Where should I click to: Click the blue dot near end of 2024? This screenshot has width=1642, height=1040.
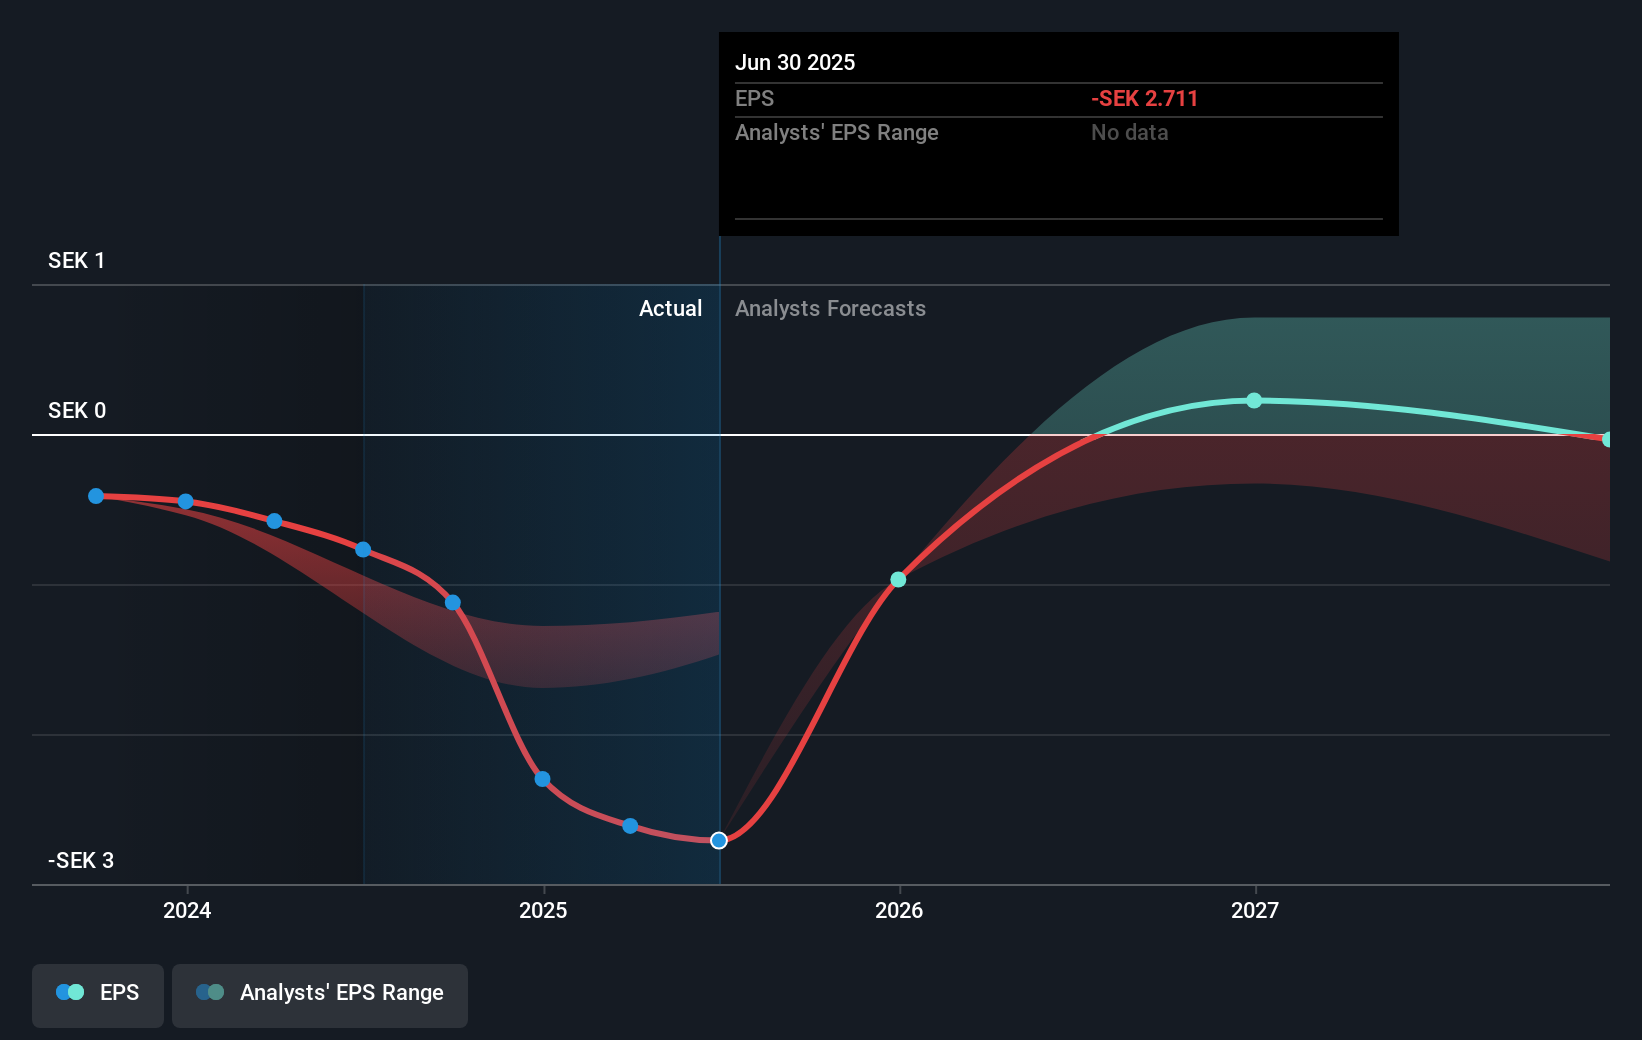pyautogui.click(x=452, y=602)
